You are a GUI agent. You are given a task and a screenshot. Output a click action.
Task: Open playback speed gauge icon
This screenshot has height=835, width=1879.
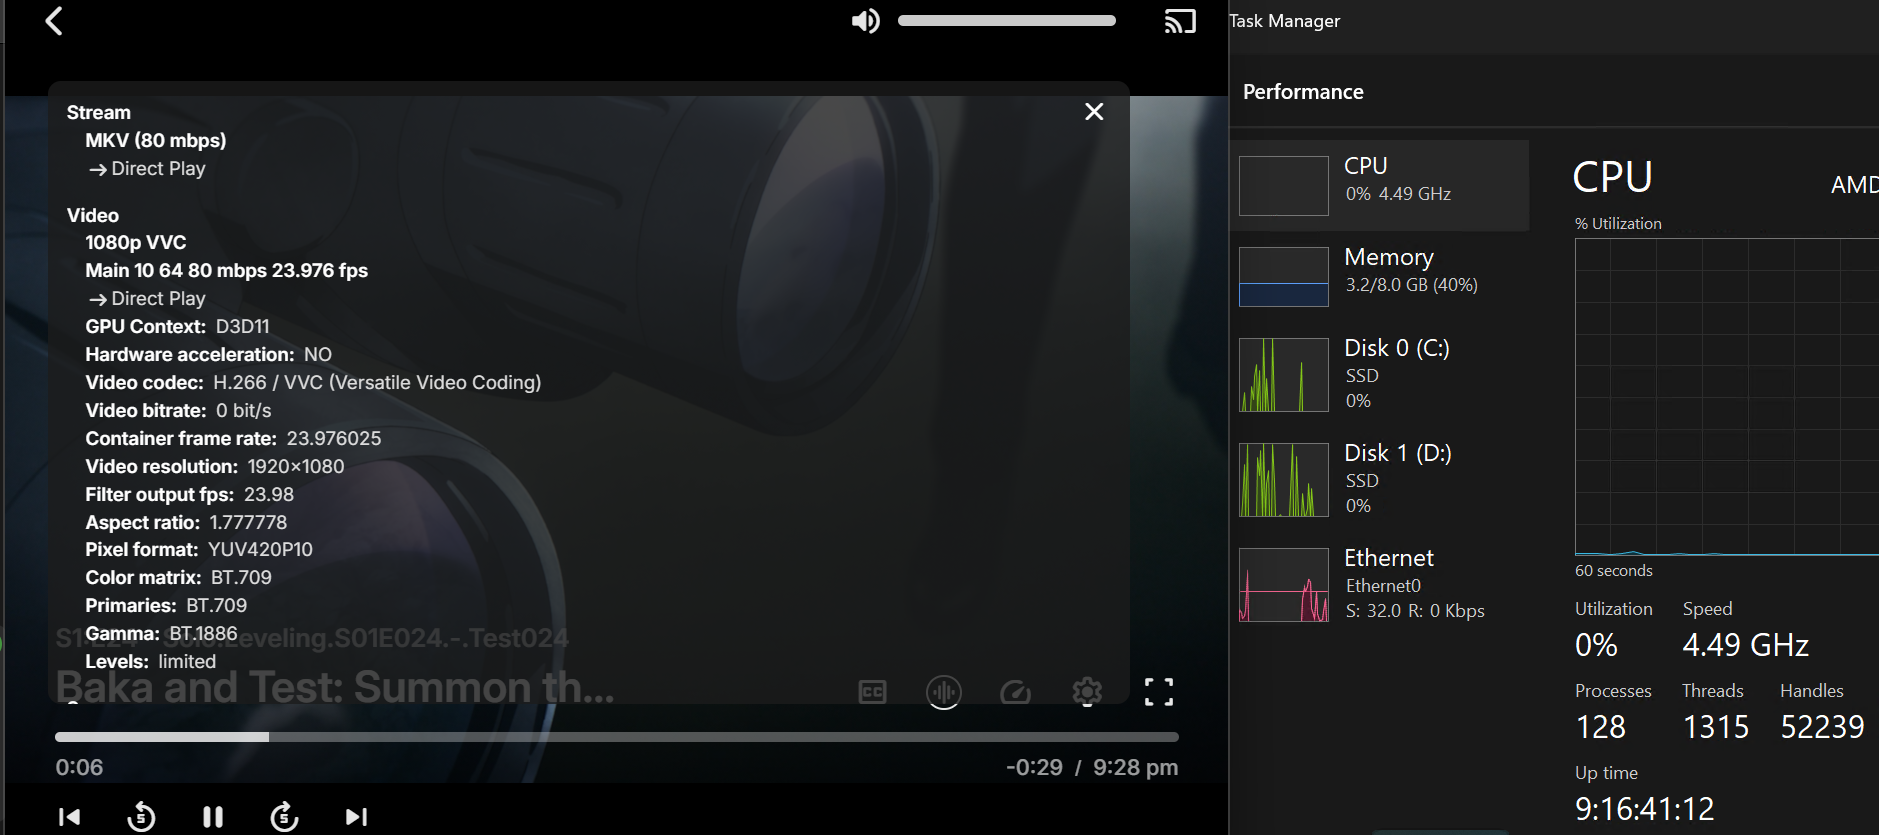(x=1015, y=692)
